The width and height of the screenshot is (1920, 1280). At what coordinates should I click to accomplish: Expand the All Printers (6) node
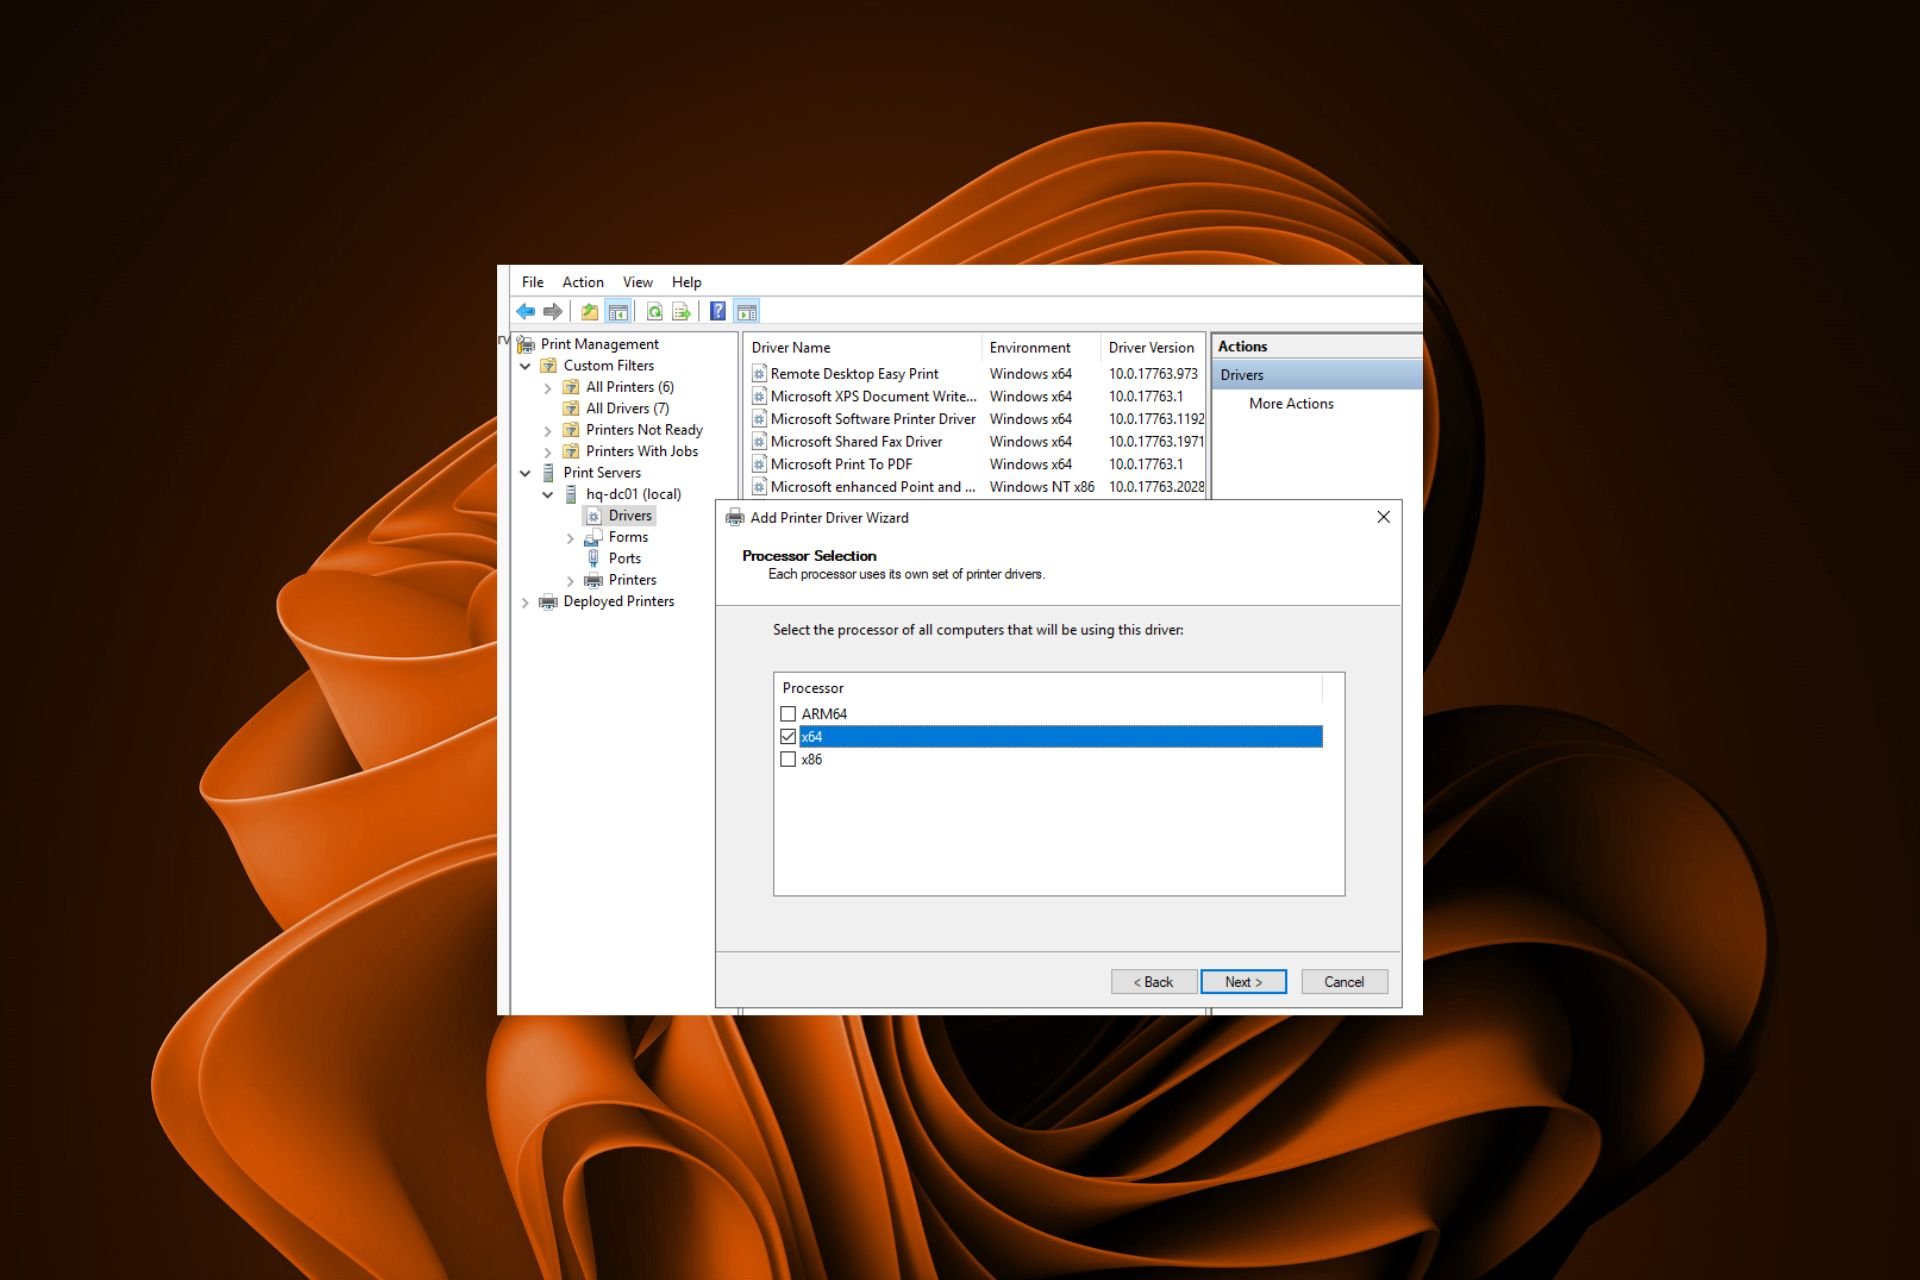[x=548, y=388]
